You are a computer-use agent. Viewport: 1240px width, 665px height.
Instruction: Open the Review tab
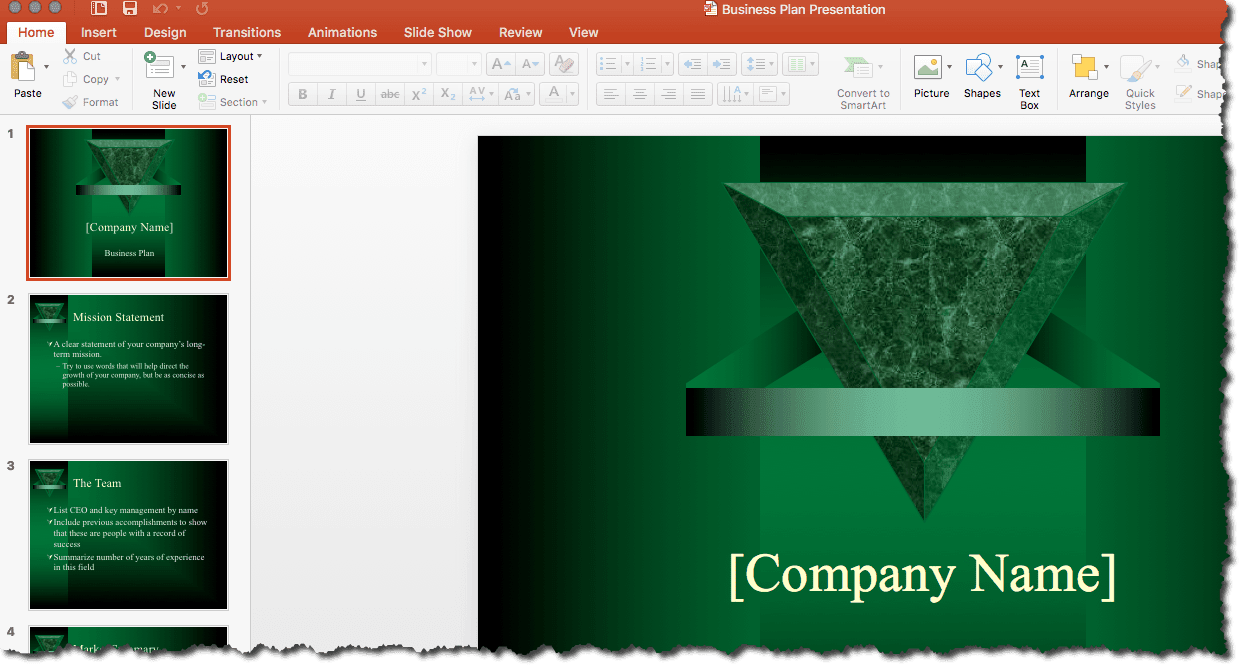coord(520,32)
